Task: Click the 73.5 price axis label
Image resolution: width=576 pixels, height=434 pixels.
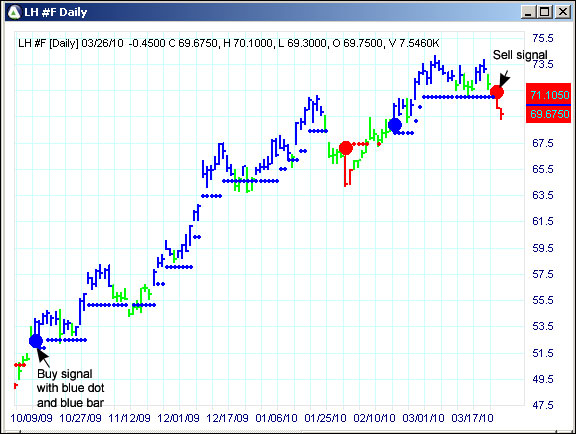Action: pos(543,64)
